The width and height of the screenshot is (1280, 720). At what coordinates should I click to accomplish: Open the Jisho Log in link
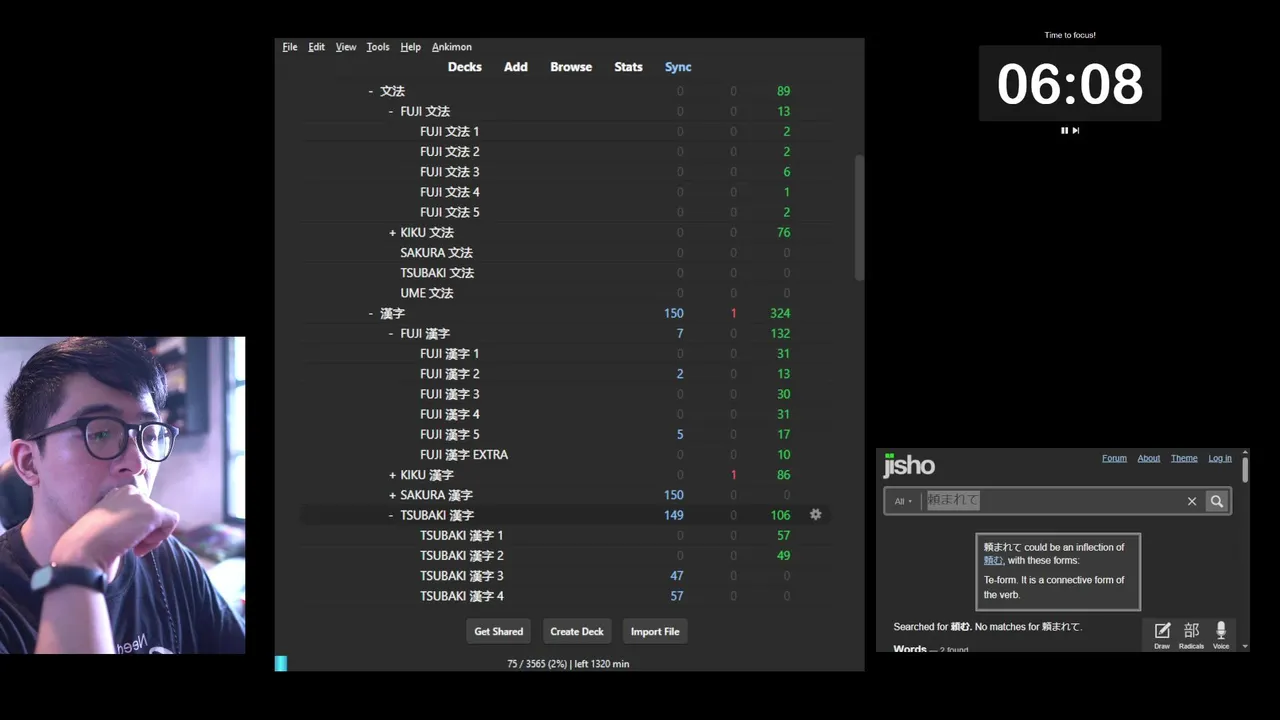1220,458
